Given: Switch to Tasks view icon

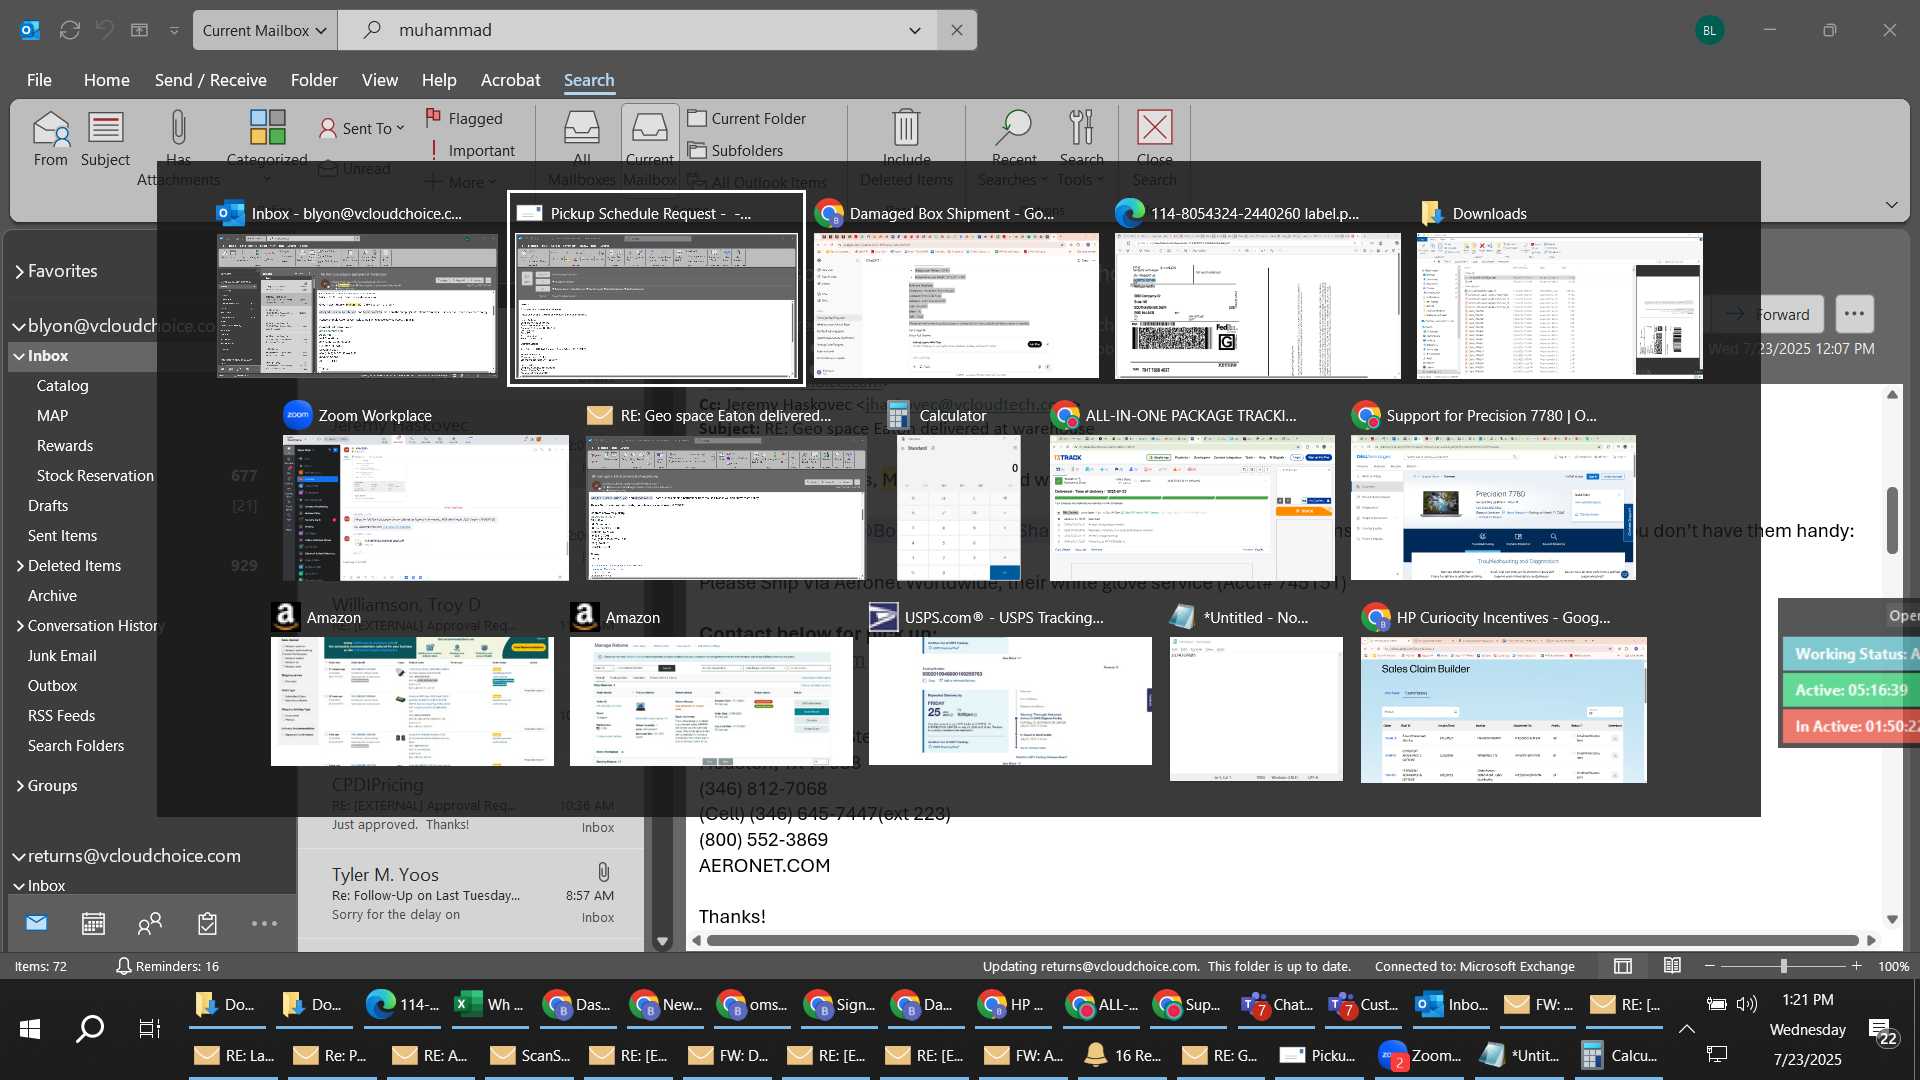Looking at the screenshot, I should [207, 923].
